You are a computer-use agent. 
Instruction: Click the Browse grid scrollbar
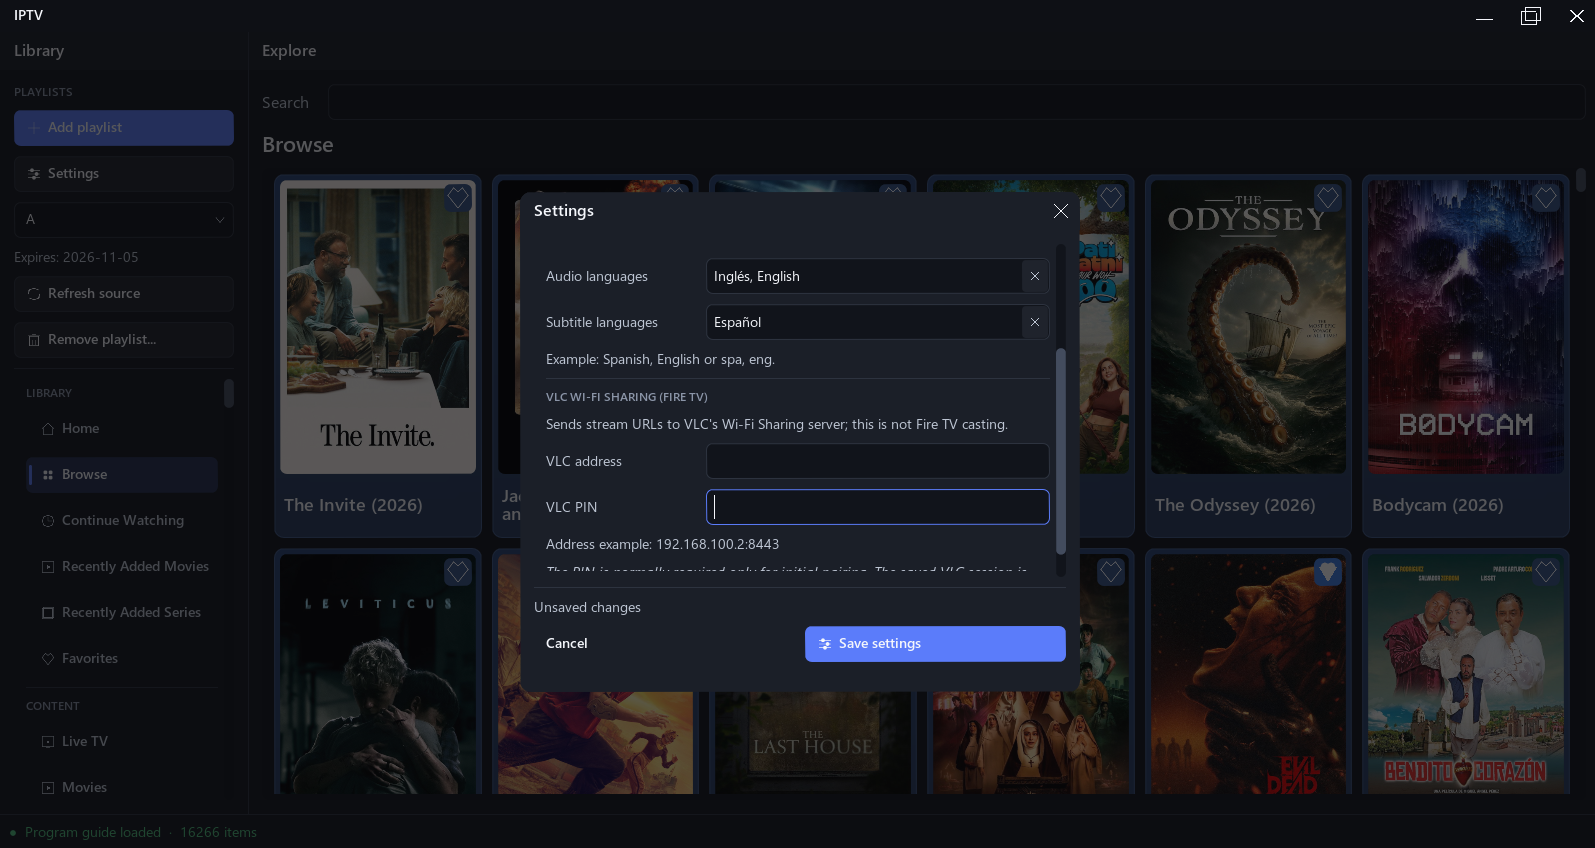1581,180
